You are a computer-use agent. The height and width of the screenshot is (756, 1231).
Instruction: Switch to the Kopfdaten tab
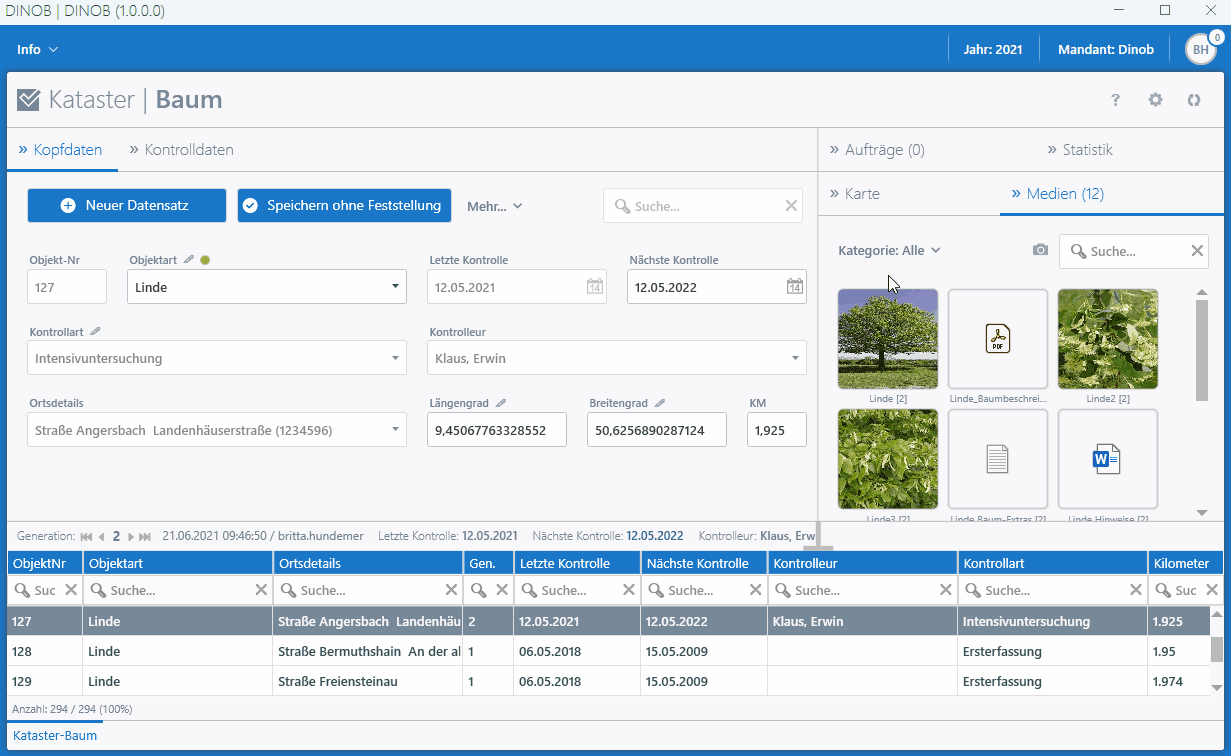click(x=61, y=150)
